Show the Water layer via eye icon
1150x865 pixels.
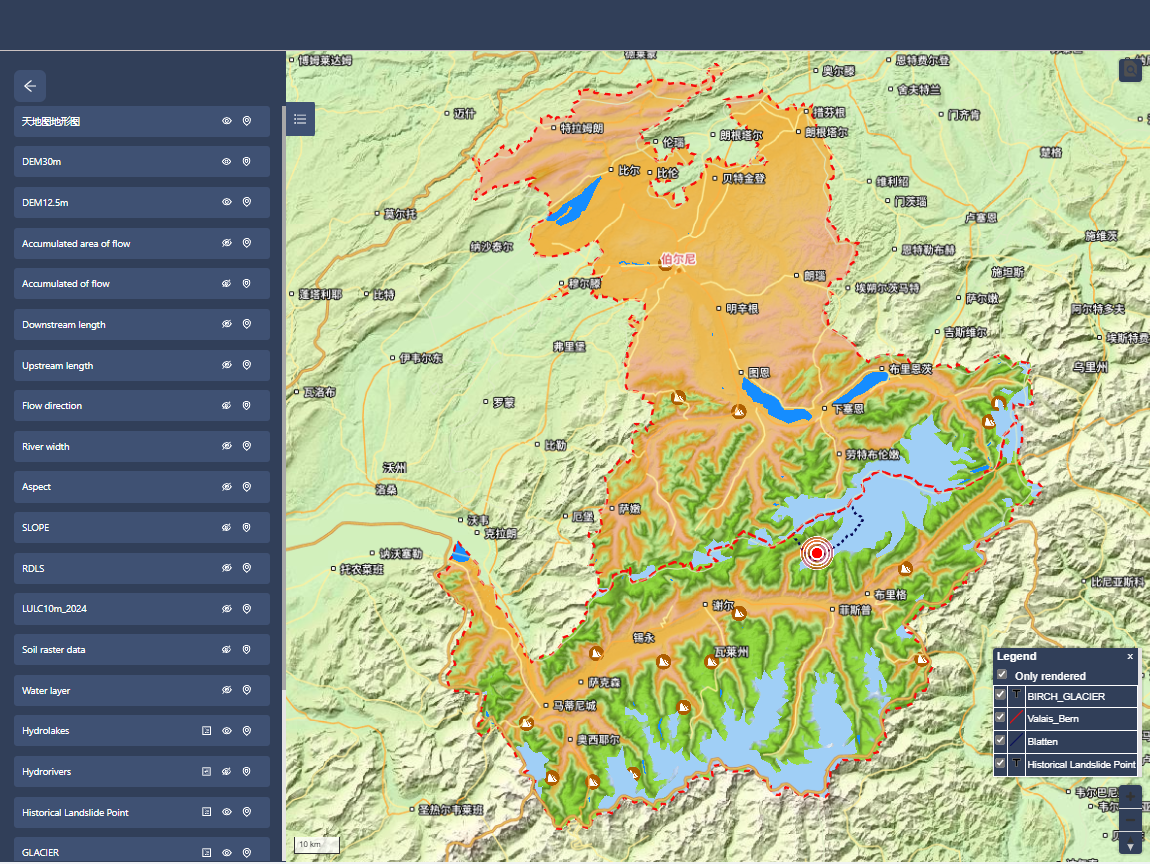(227, 690)
